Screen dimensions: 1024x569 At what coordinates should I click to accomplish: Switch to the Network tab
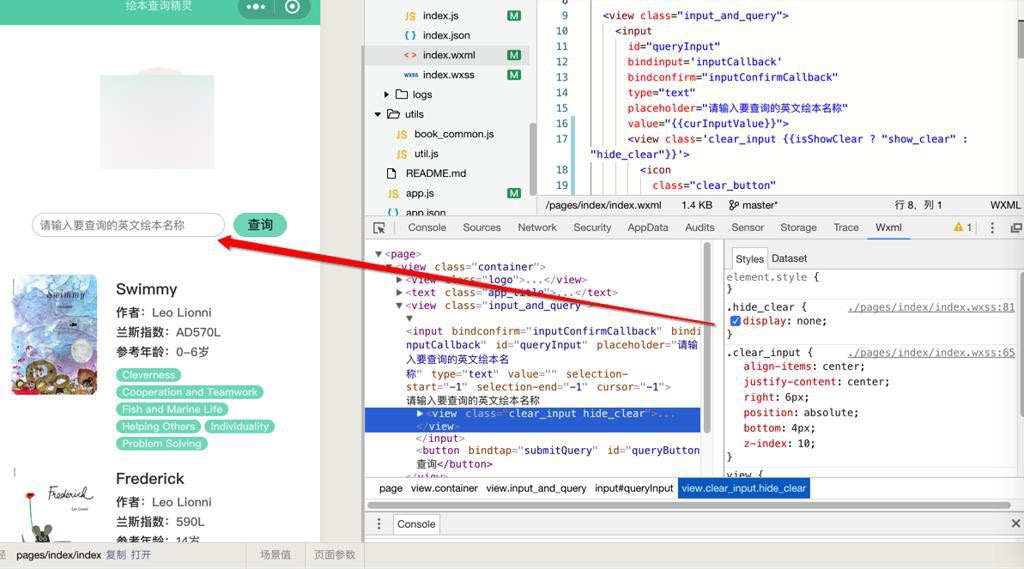tap(537, 227)
